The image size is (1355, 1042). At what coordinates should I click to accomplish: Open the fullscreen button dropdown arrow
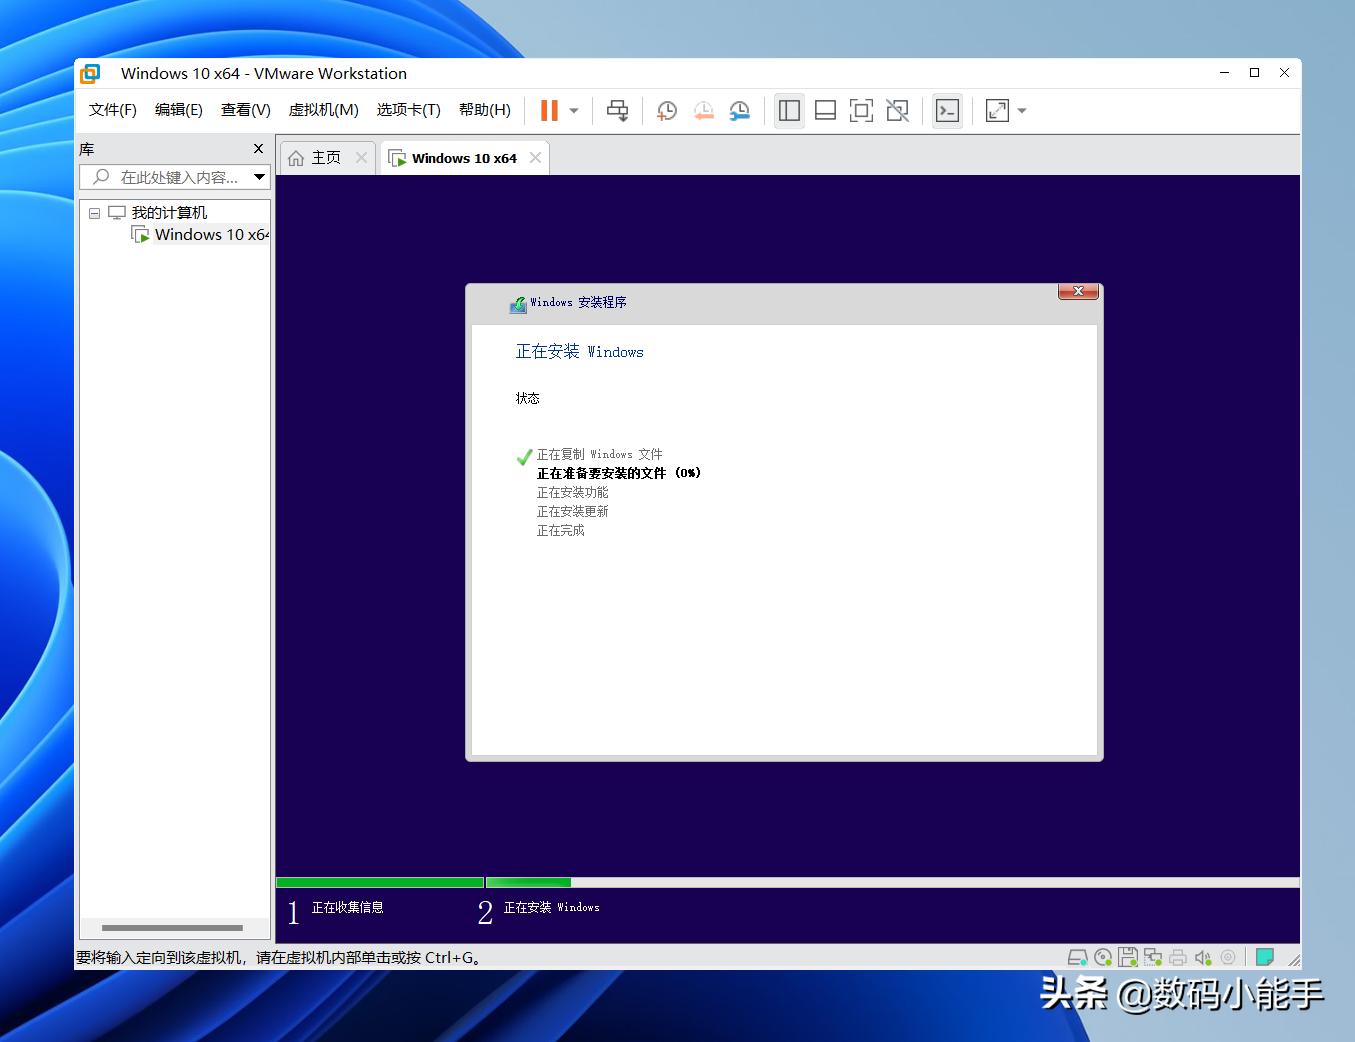click(1020, 110)
